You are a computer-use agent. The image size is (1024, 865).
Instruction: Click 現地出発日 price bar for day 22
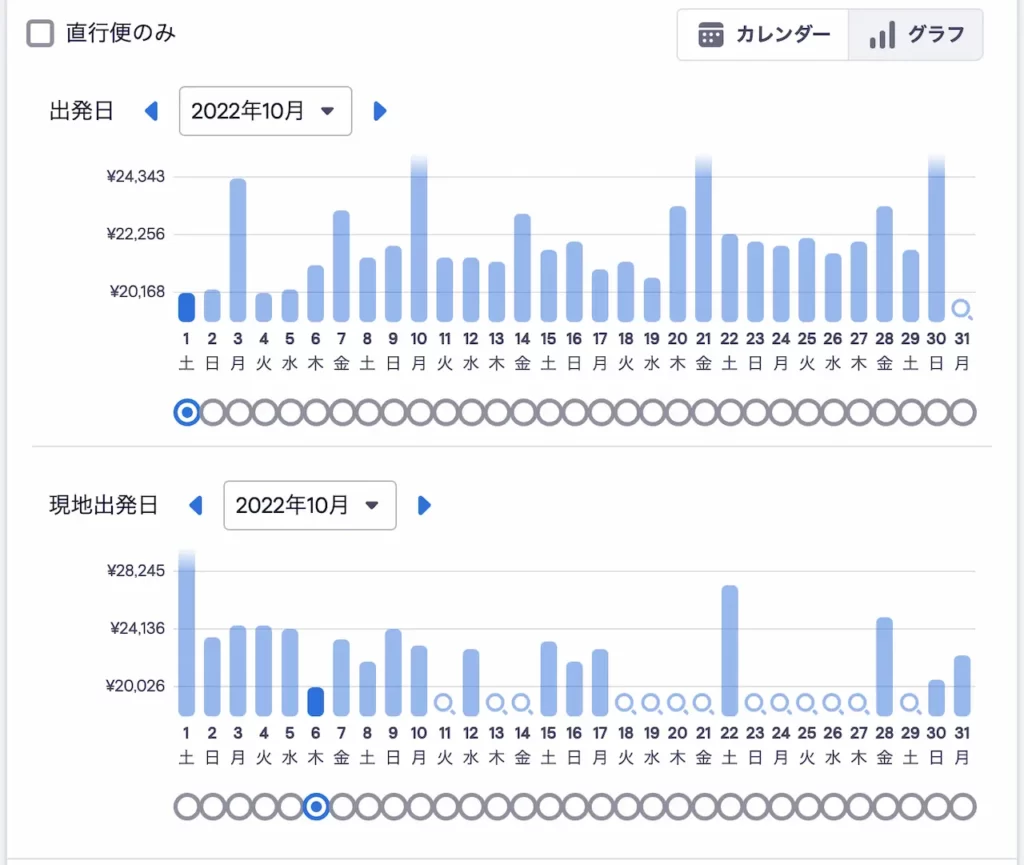coord(729,651)
